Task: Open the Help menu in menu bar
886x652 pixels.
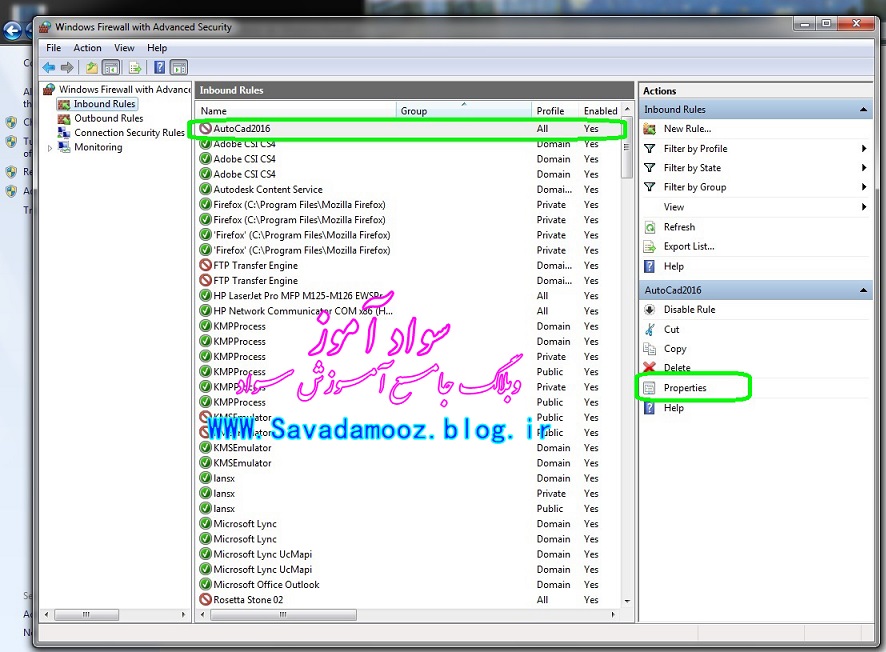Action: click(157, 48)
